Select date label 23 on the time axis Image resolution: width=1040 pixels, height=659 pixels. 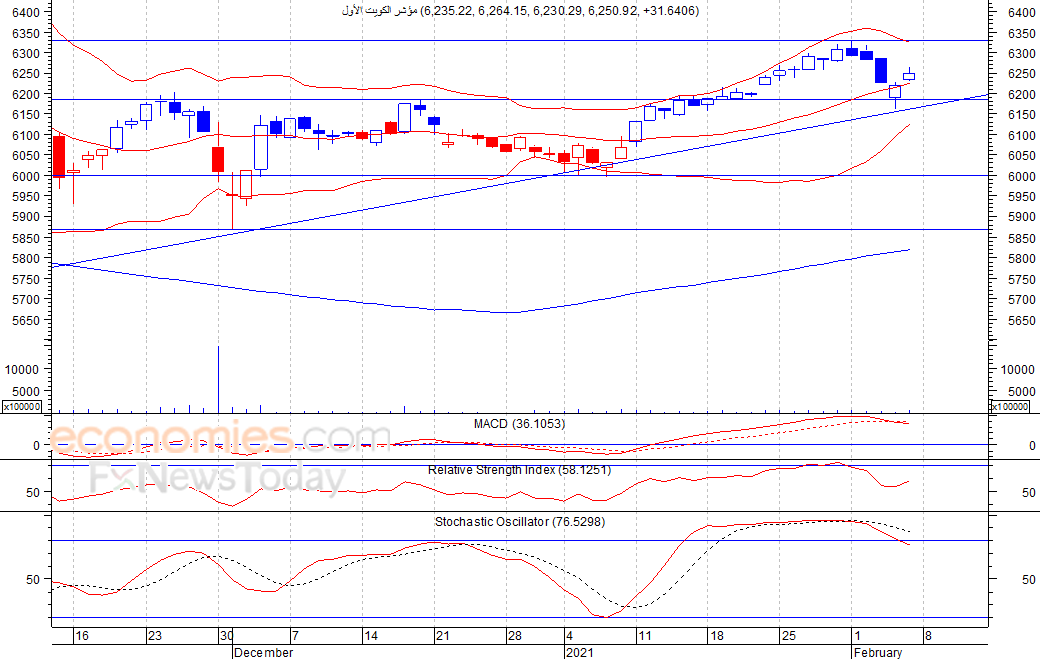tap(155, 636)
